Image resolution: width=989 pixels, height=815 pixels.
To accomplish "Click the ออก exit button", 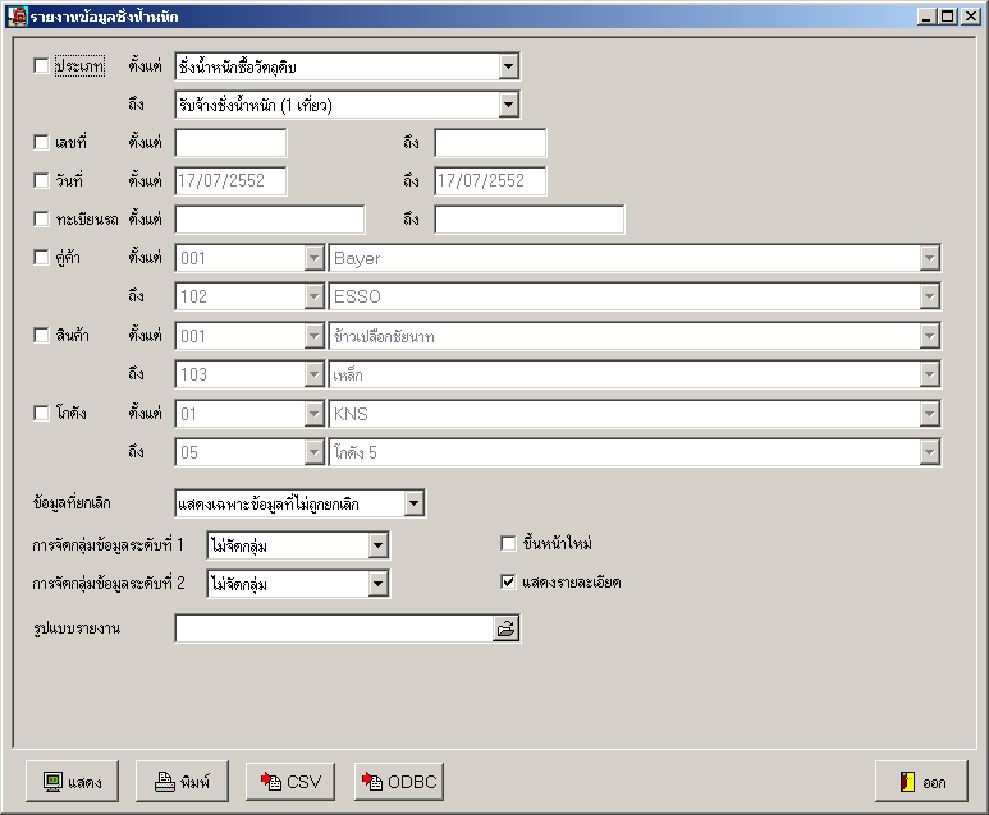I will click(x=922, y=782).
